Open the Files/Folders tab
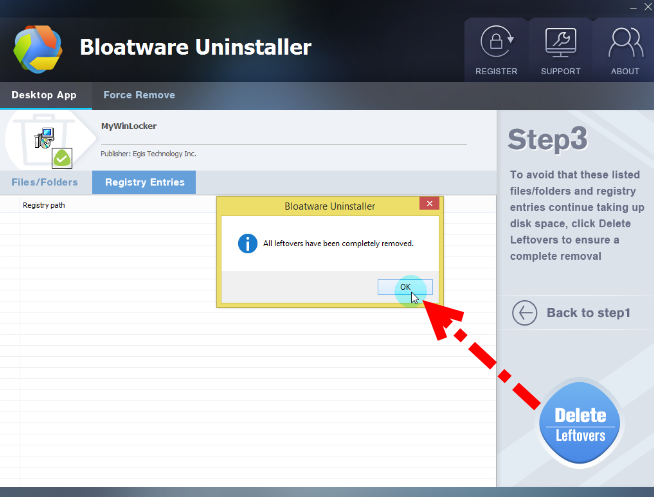654x497 pixels. coord(45,182)
